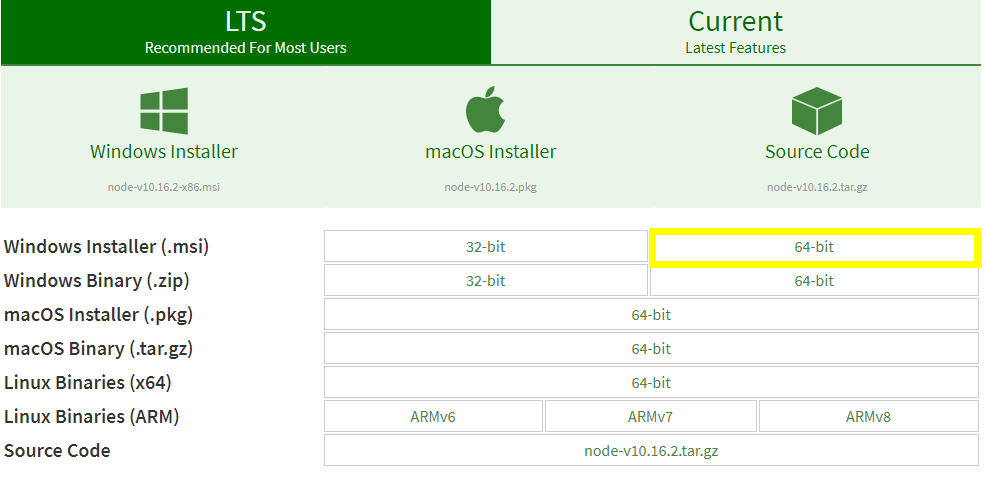Download node-v10.16.2.pkg file link
Screen dimensions: 984x477
(491, 187)
